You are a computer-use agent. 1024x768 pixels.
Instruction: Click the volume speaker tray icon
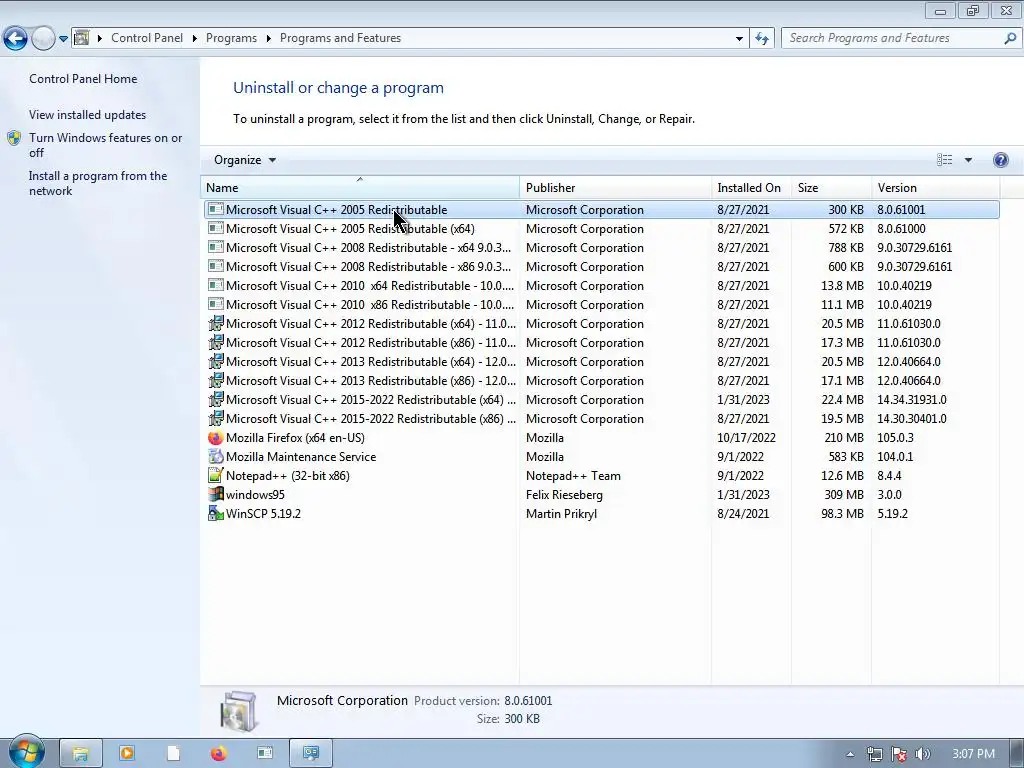923,754
